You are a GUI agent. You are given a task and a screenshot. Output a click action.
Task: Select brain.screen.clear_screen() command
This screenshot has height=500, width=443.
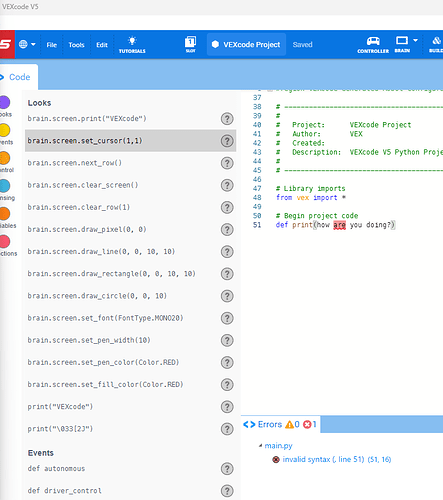83,185
